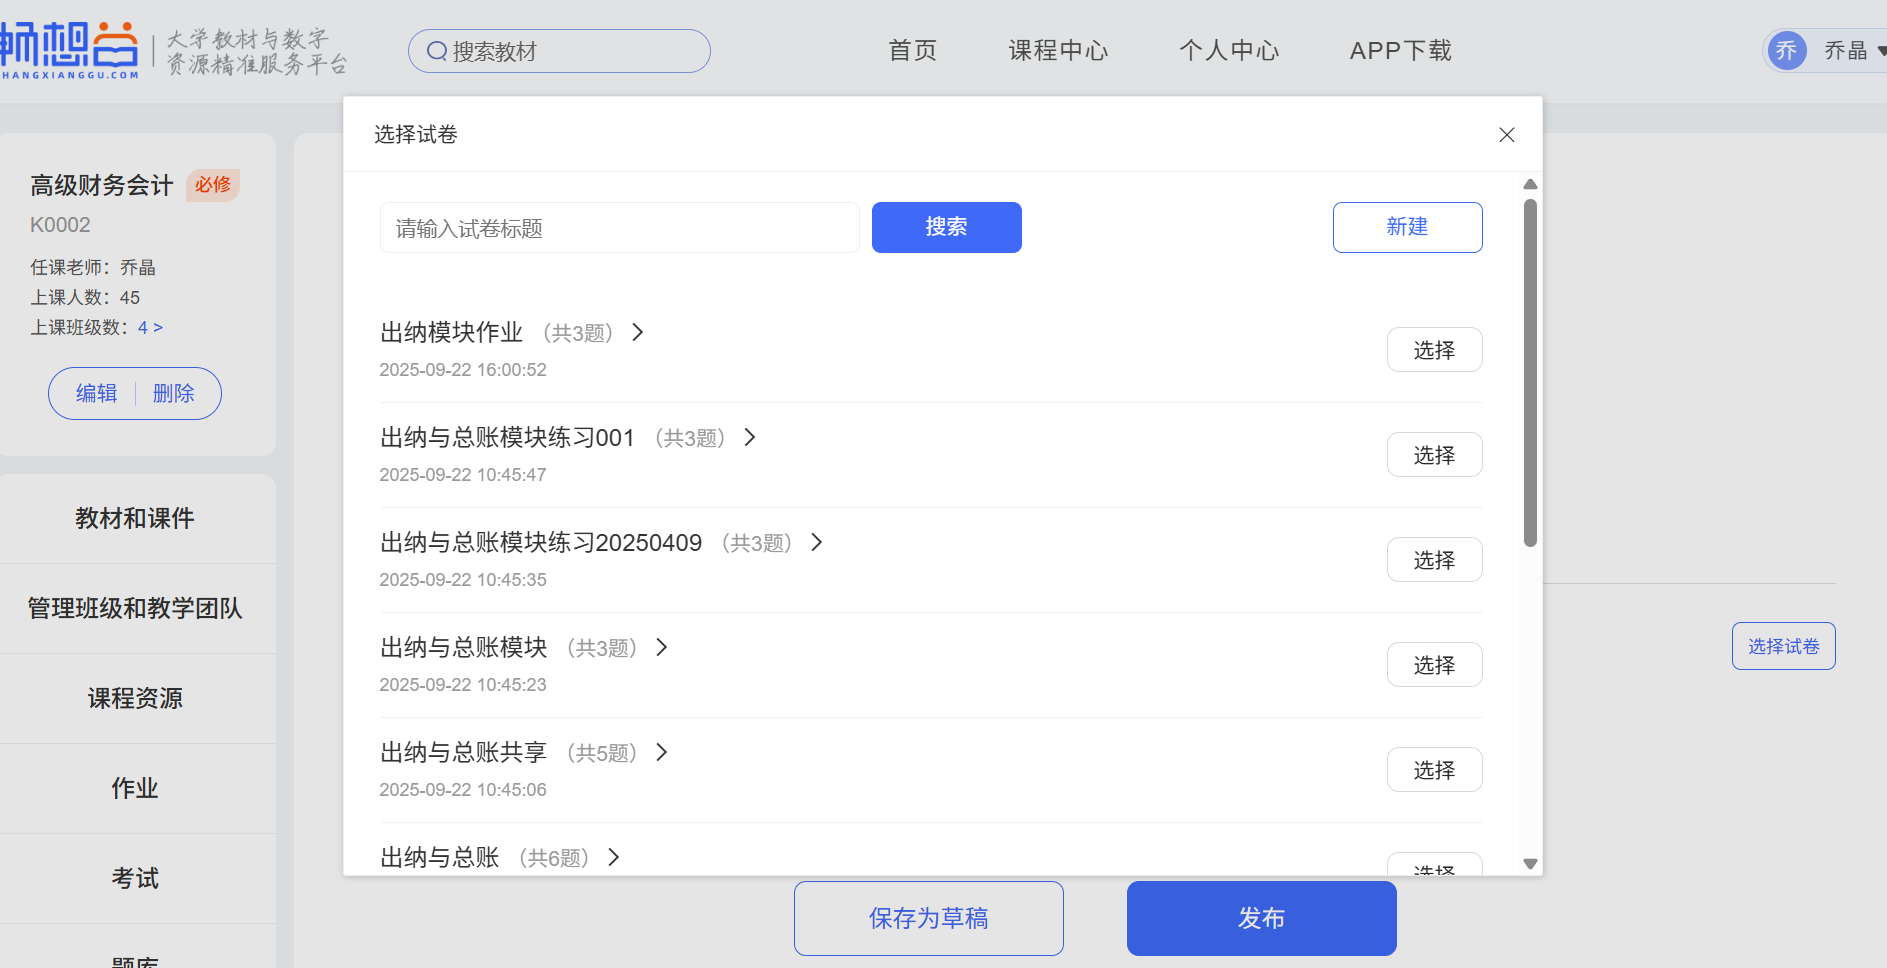Click the search magnifier icon in header
Viewport: 1887px width, 968px height.
(x=437, y=51)
